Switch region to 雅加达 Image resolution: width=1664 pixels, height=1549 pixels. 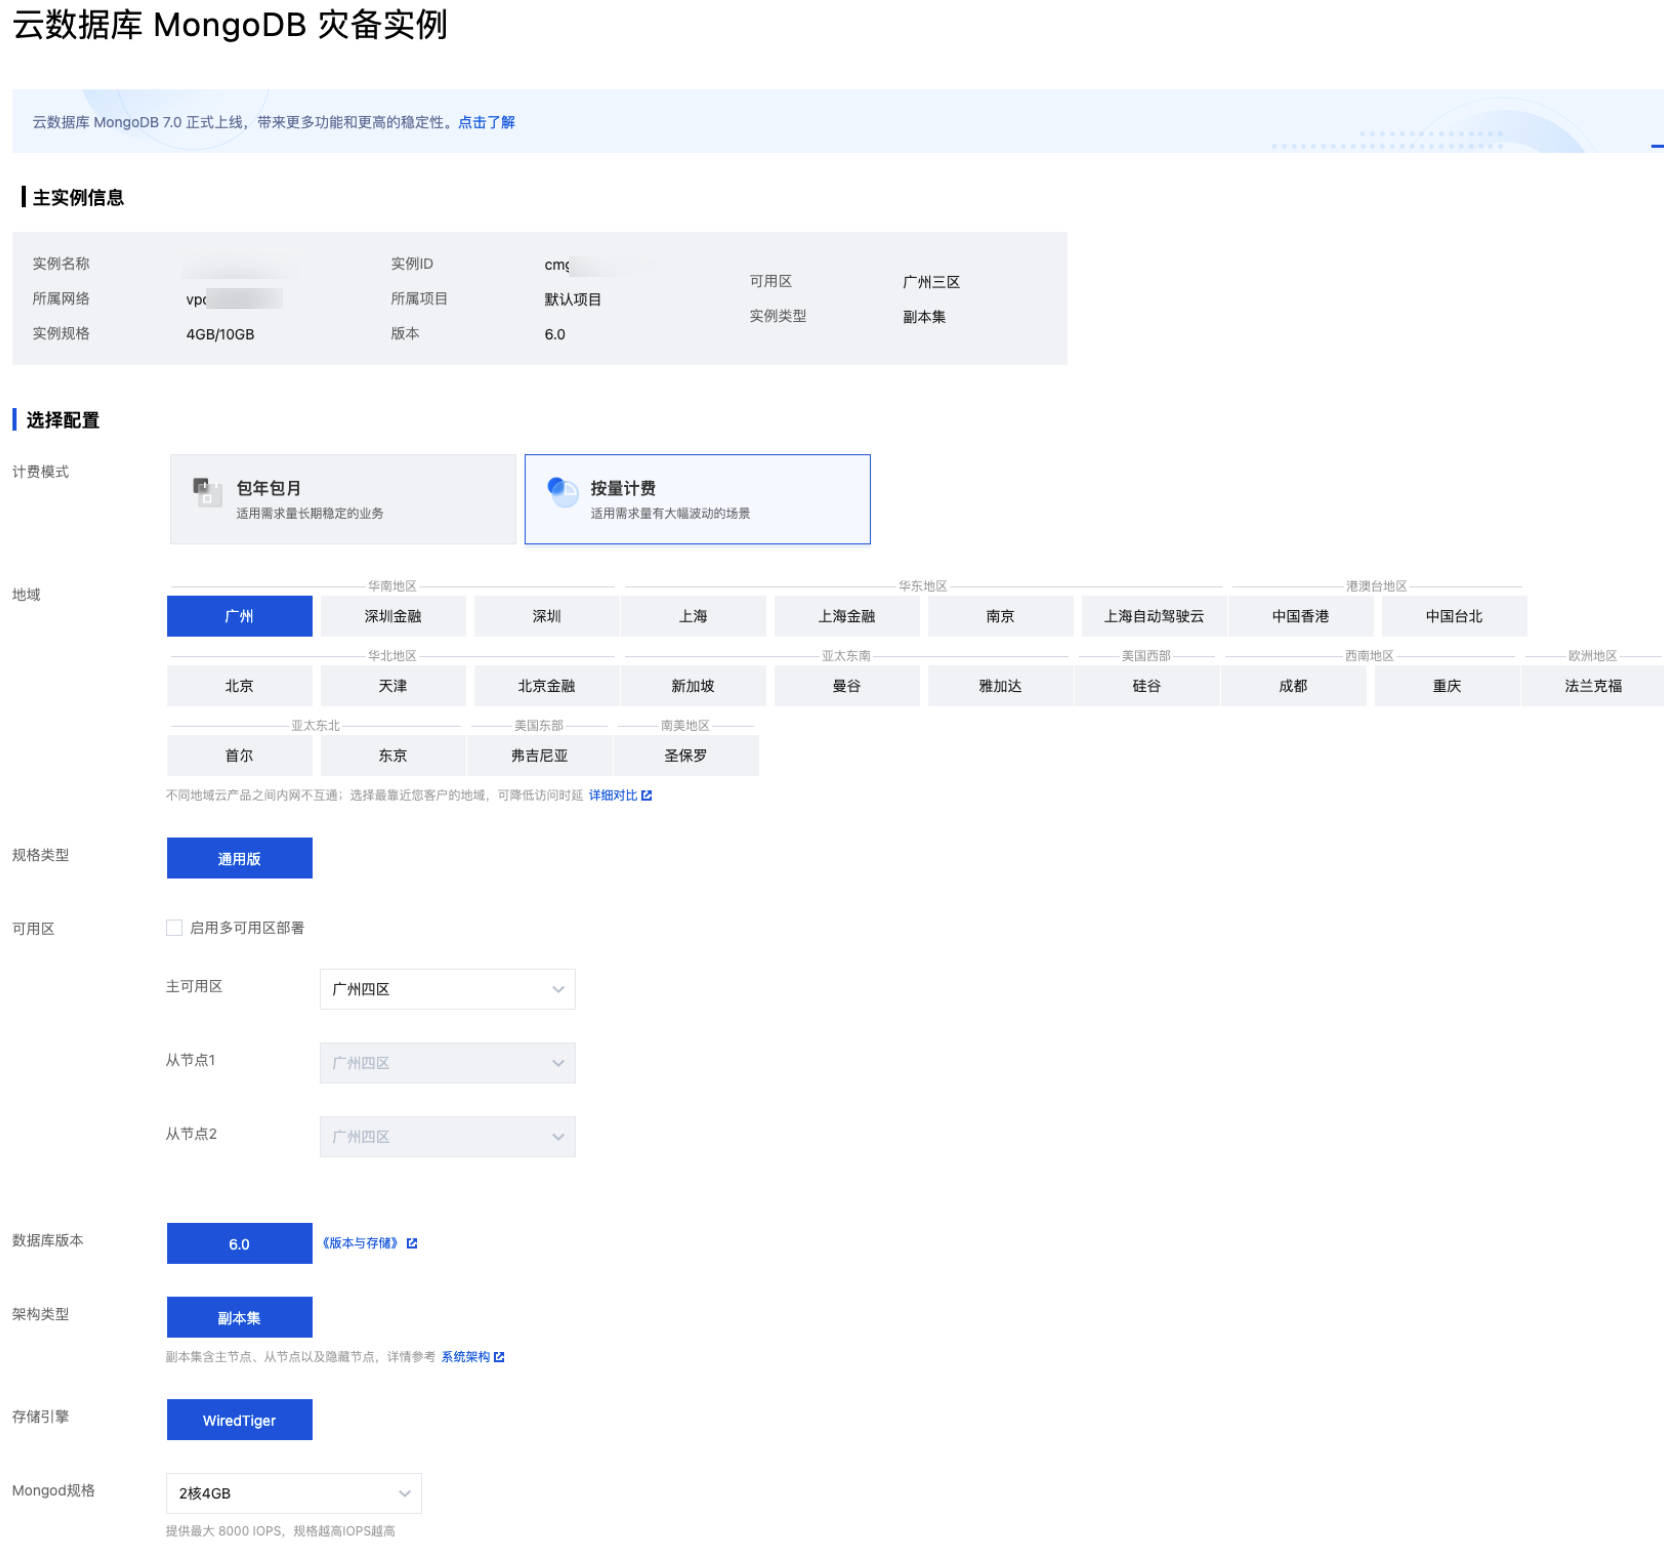click(1000, 686)
